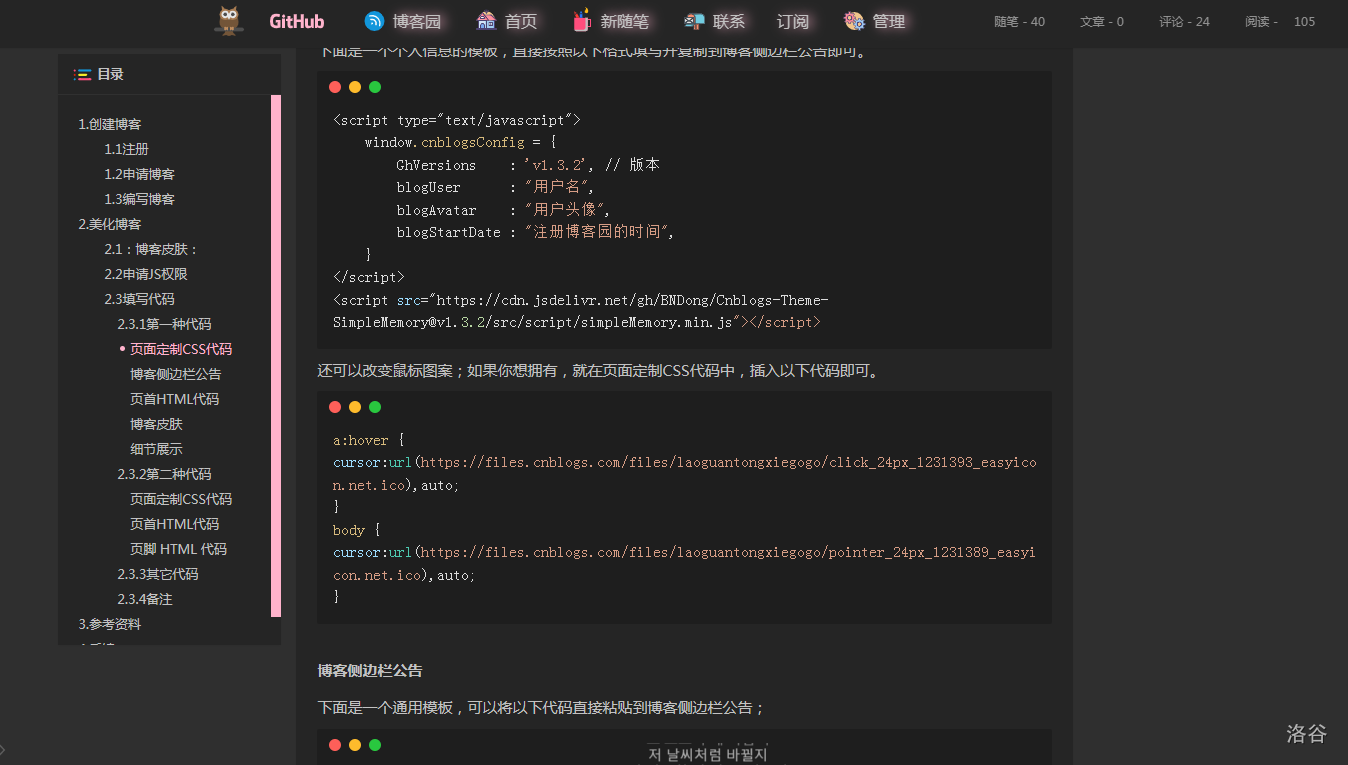Open the 订阅 menu item
Screen dimensions: 1348x765
coord(792,21)
